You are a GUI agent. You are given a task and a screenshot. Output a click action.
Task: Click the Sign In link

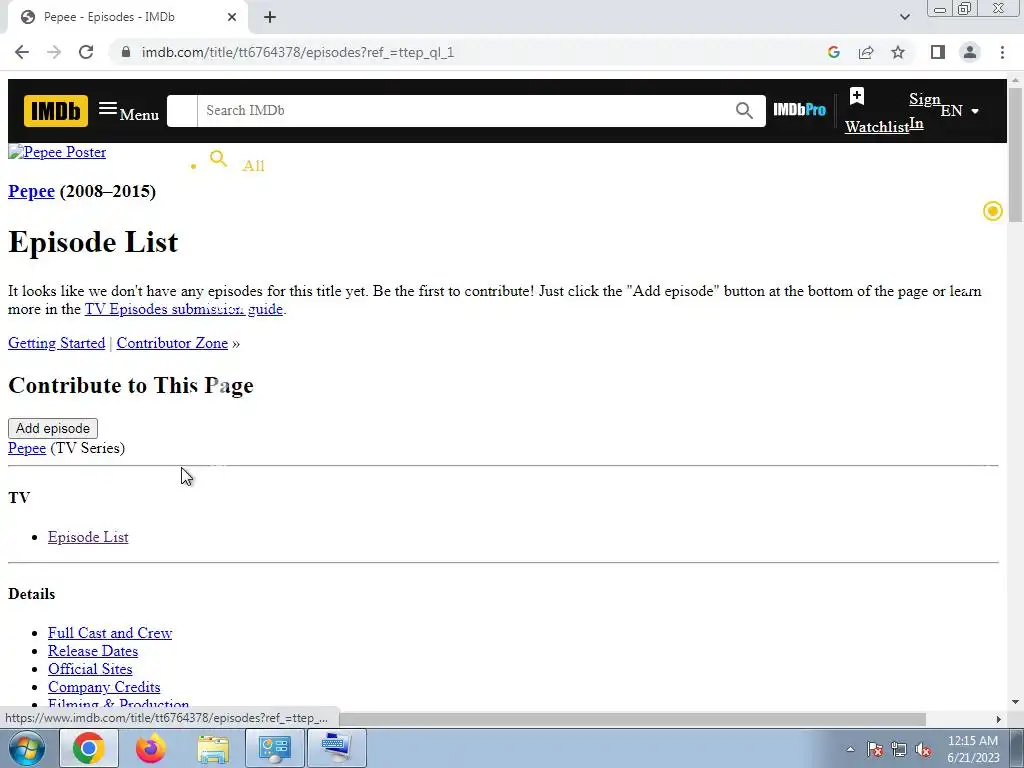923,111
